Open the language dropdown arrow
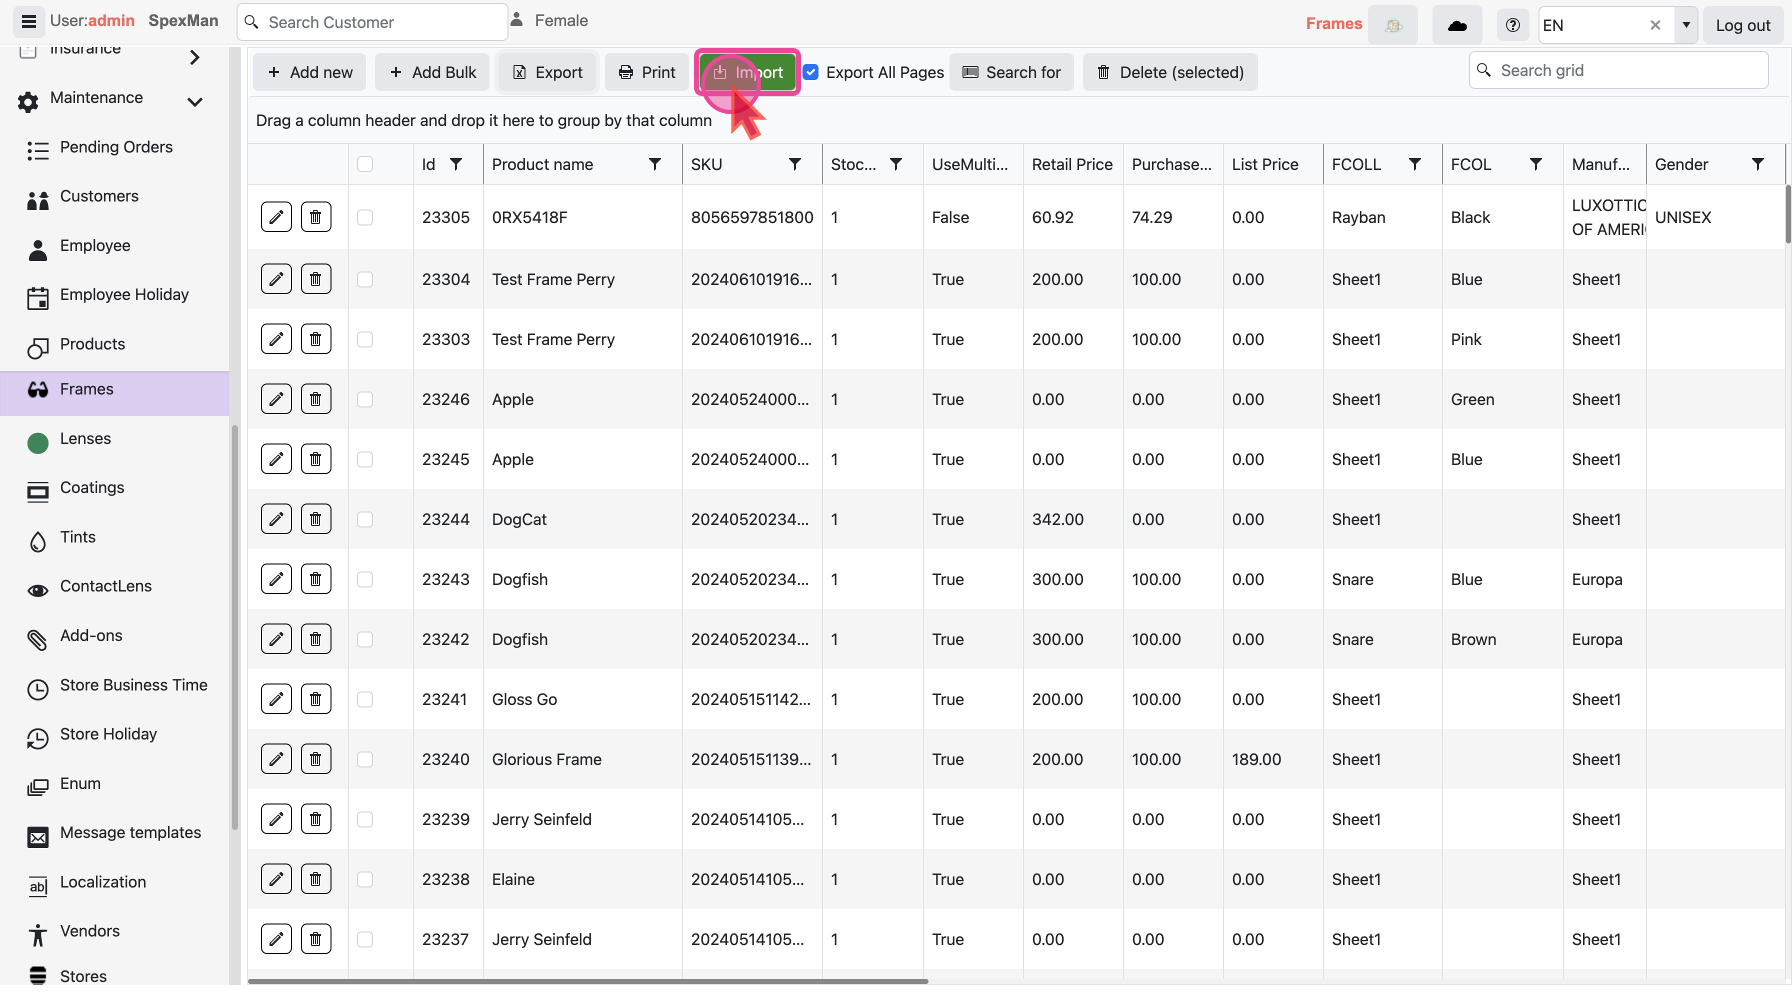The image size is (1792, 1008). 1686,25
